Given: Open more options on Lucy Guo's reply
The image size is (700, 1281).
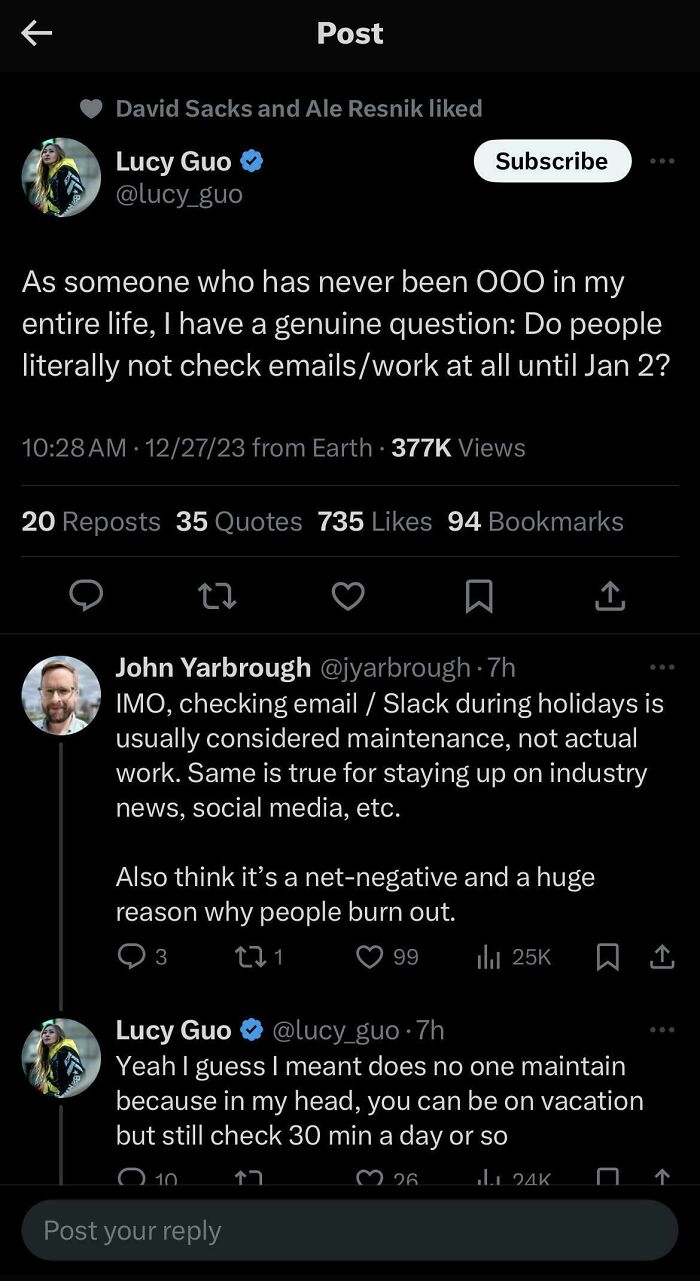Looking at the screenshot, I should click(x=662, y=1029).
